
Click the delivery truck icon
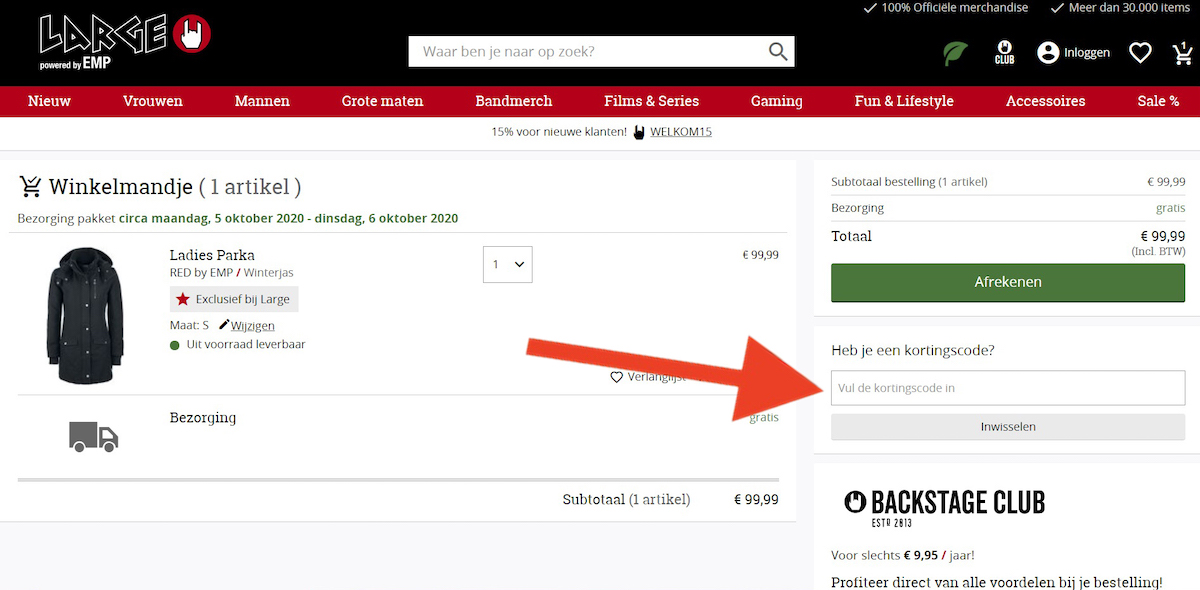click(94, 436)
